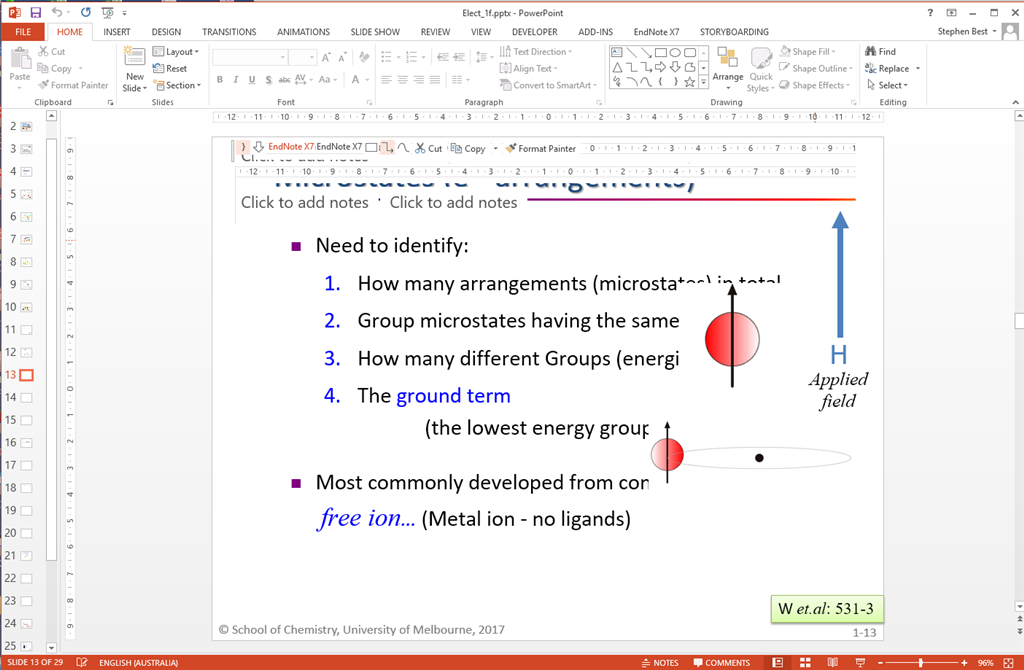Open the ANIMATIONS tab
The image size is (1024, 670).
click(303, 31)
